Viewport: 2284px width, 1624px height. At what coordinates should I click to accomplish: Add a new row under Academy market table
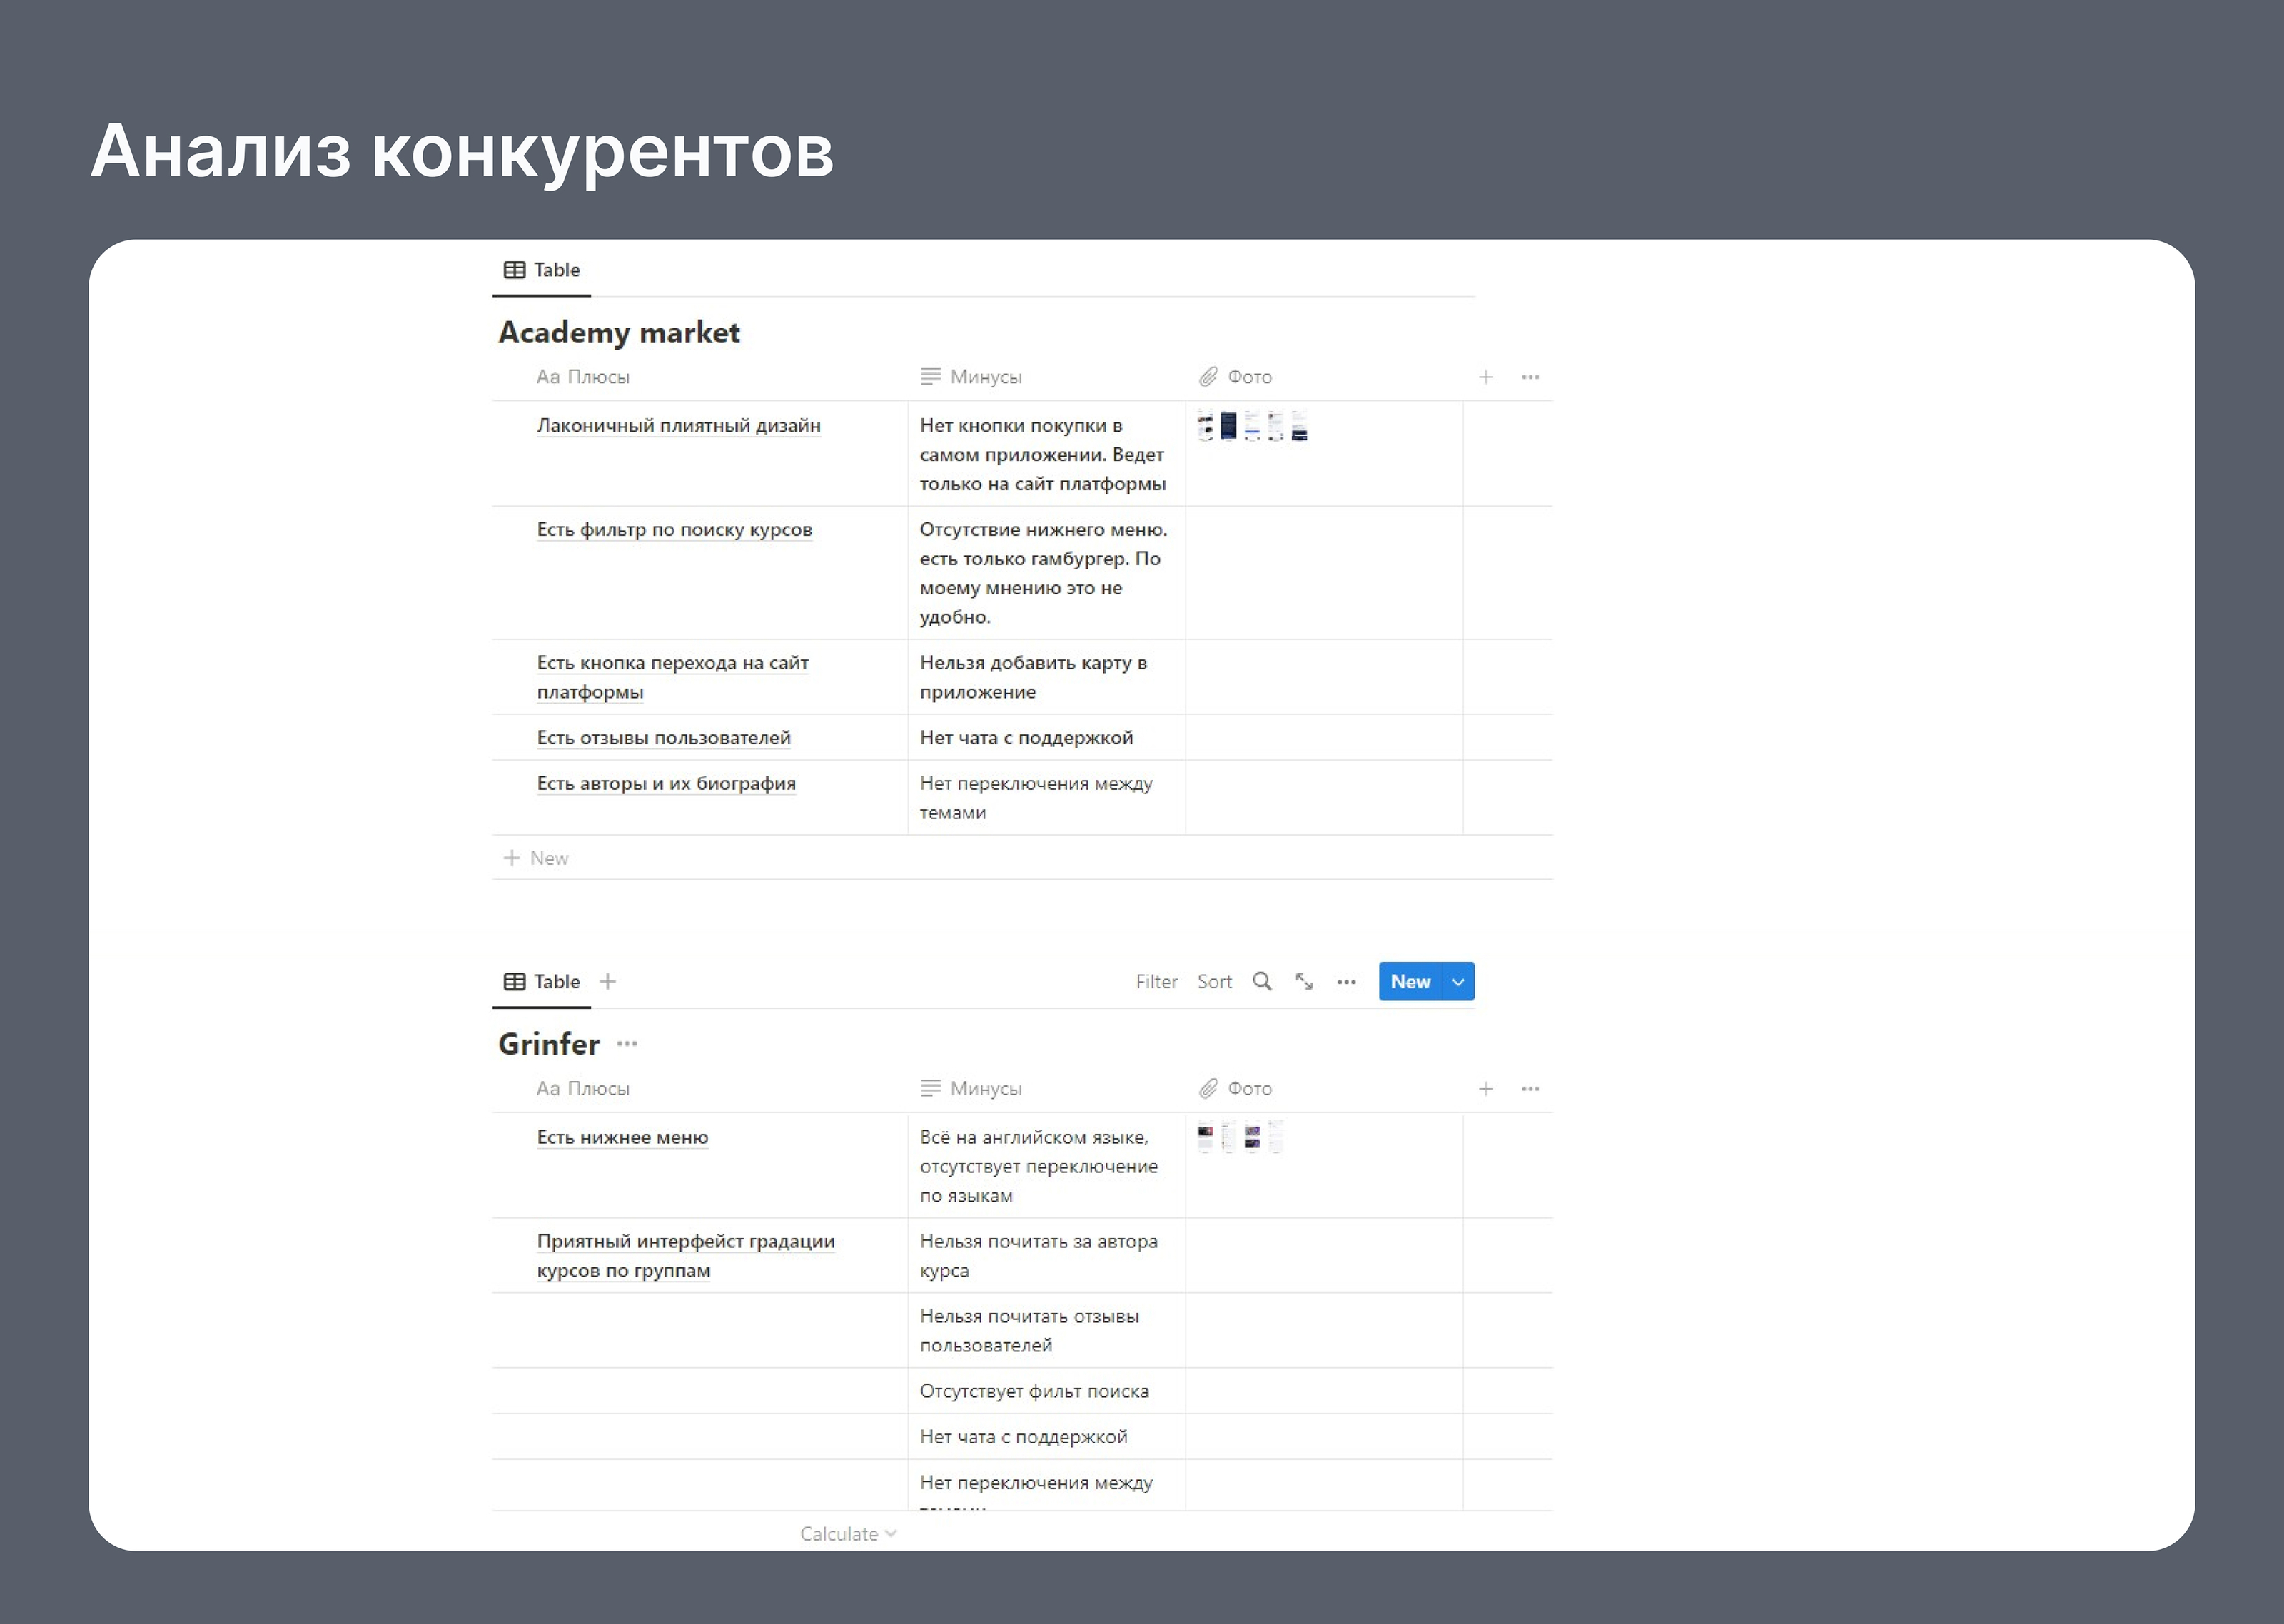tap(537, 858)
